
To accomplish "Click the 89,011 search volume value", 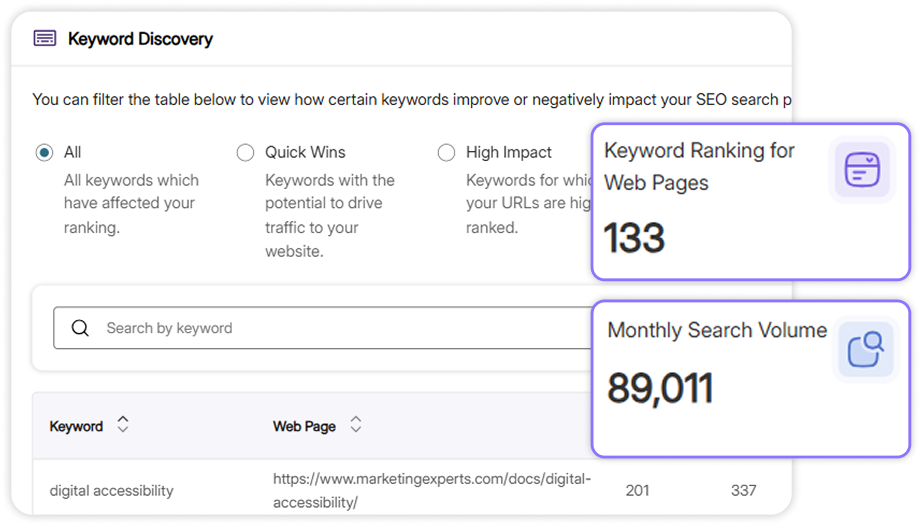I will coord(660,389).
